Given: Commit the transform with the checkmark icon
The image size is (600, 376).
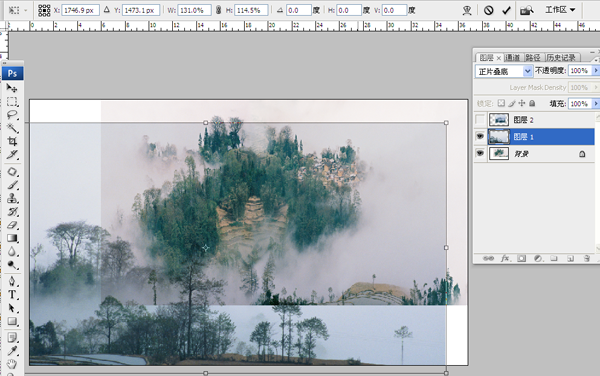Looking at the screenshot, I should point(506,10).
